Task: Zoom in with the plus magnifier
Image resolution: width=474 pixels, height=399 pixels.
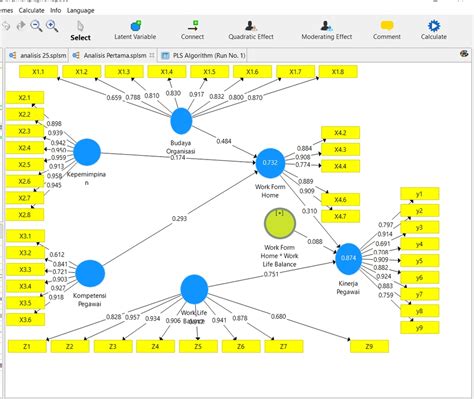Action: pos(52,26)
